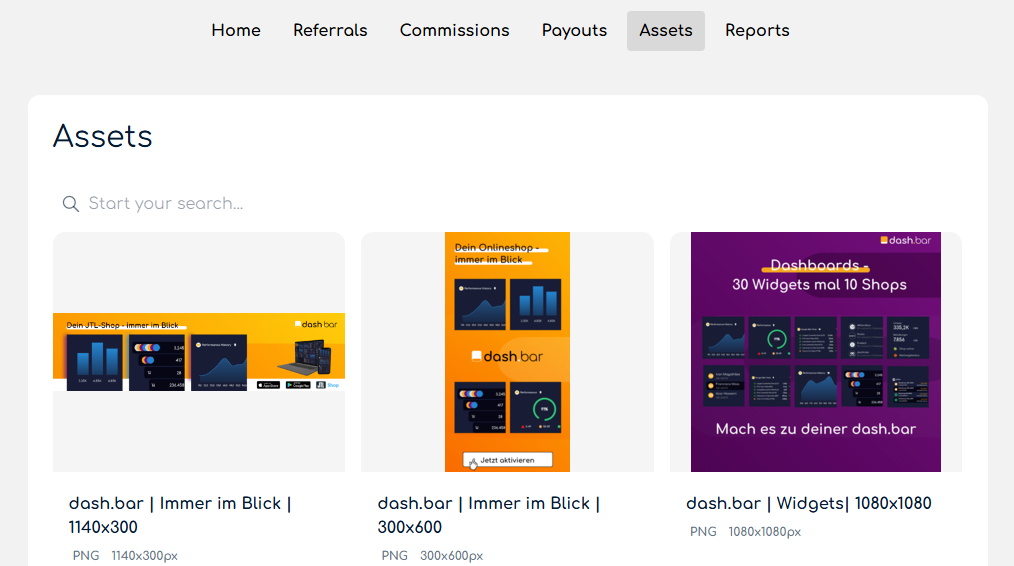Click the PNG label of the Widgets asset
Screen dimensions: 1014x566
[703, 532]
